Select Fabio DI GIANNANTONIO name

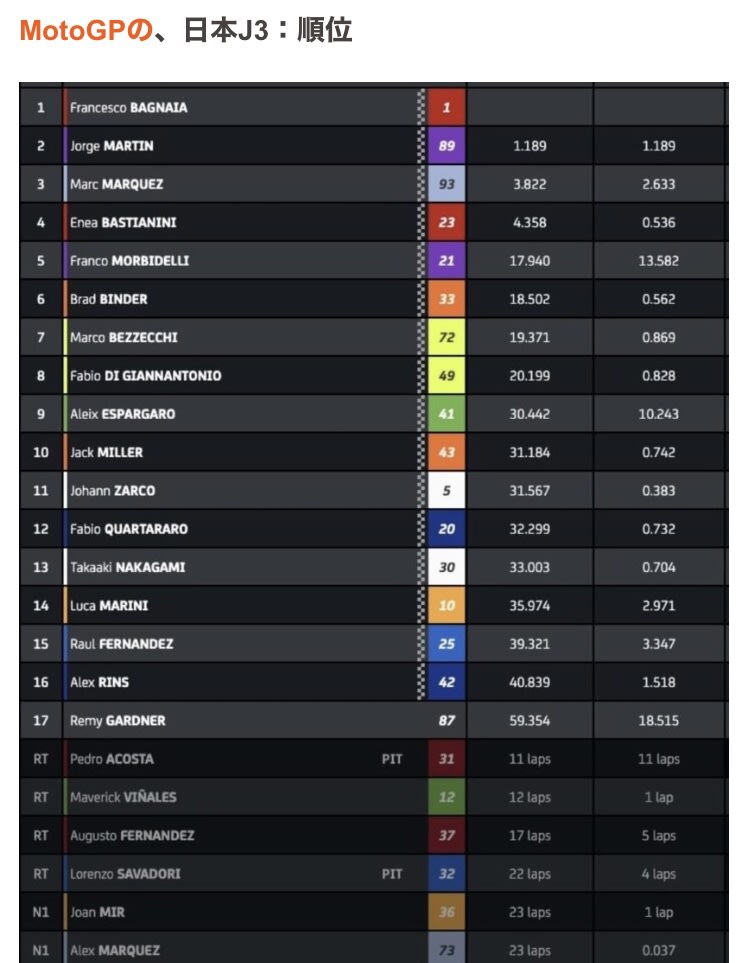point(146,376)
